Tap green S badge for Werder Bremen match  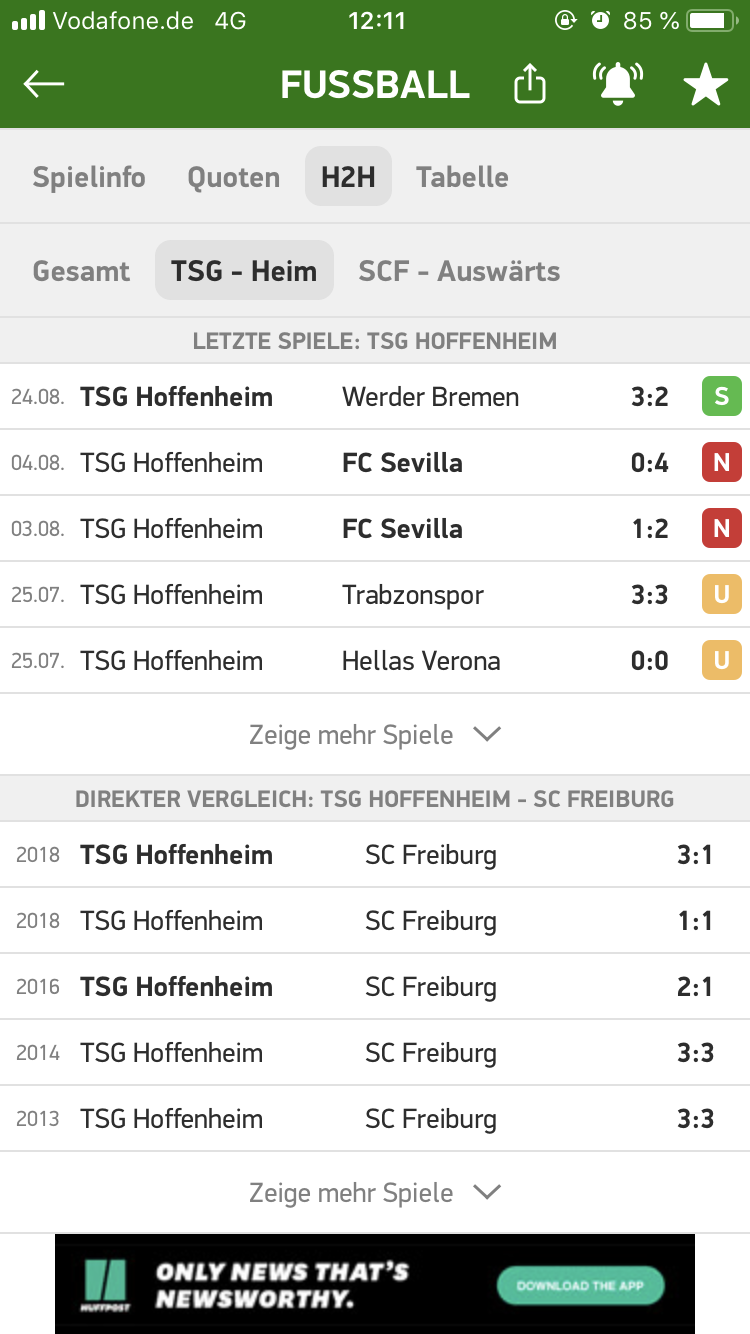721,397
